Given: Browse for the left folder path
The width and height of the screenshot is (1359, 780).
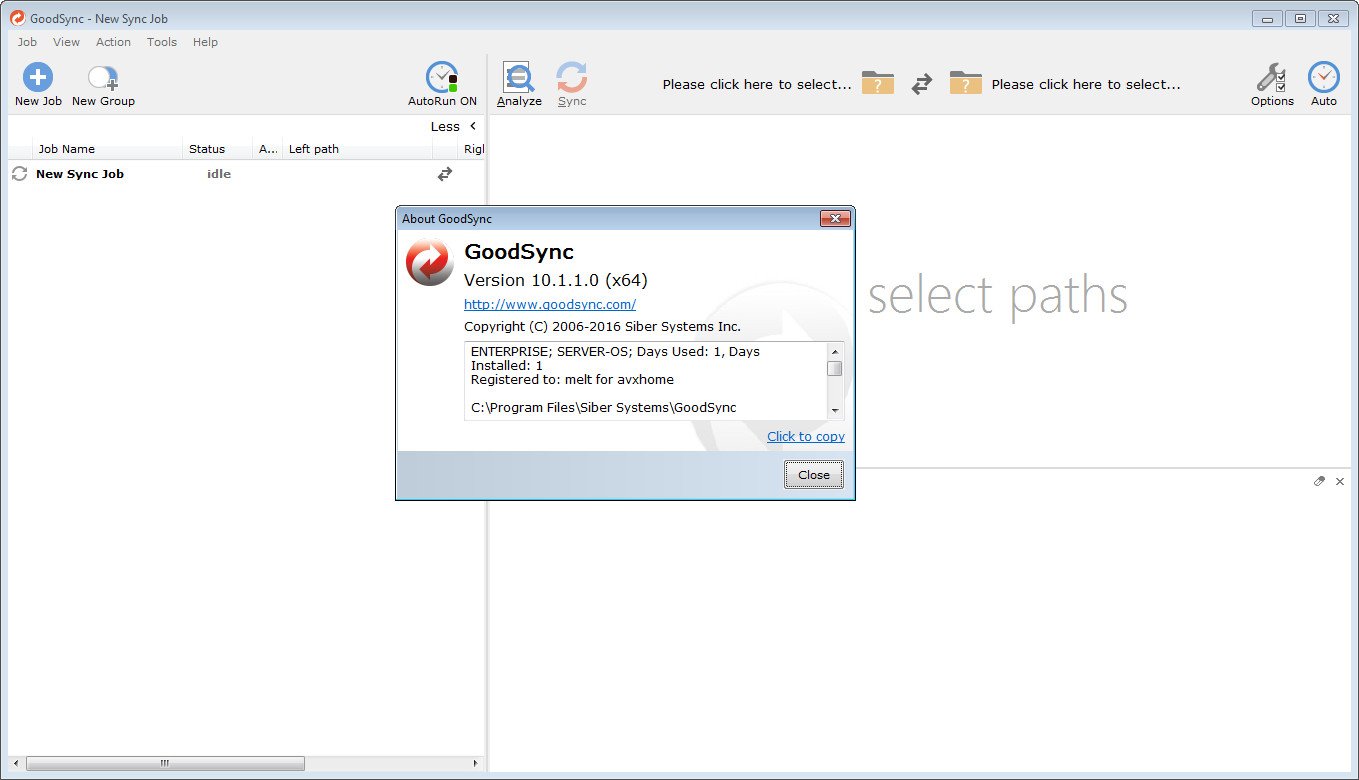Looking at the screenshot, I should (x=877, y=84).
